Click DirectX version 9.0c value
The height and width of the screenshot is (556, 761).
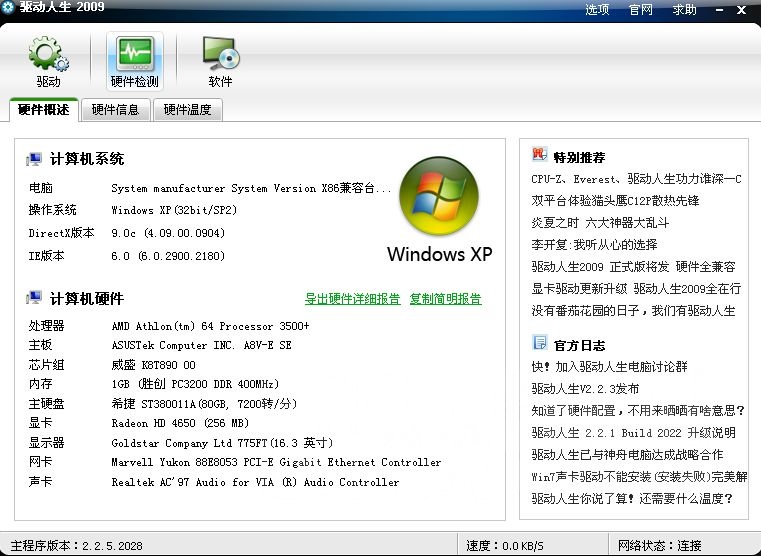tap(168, 233)
